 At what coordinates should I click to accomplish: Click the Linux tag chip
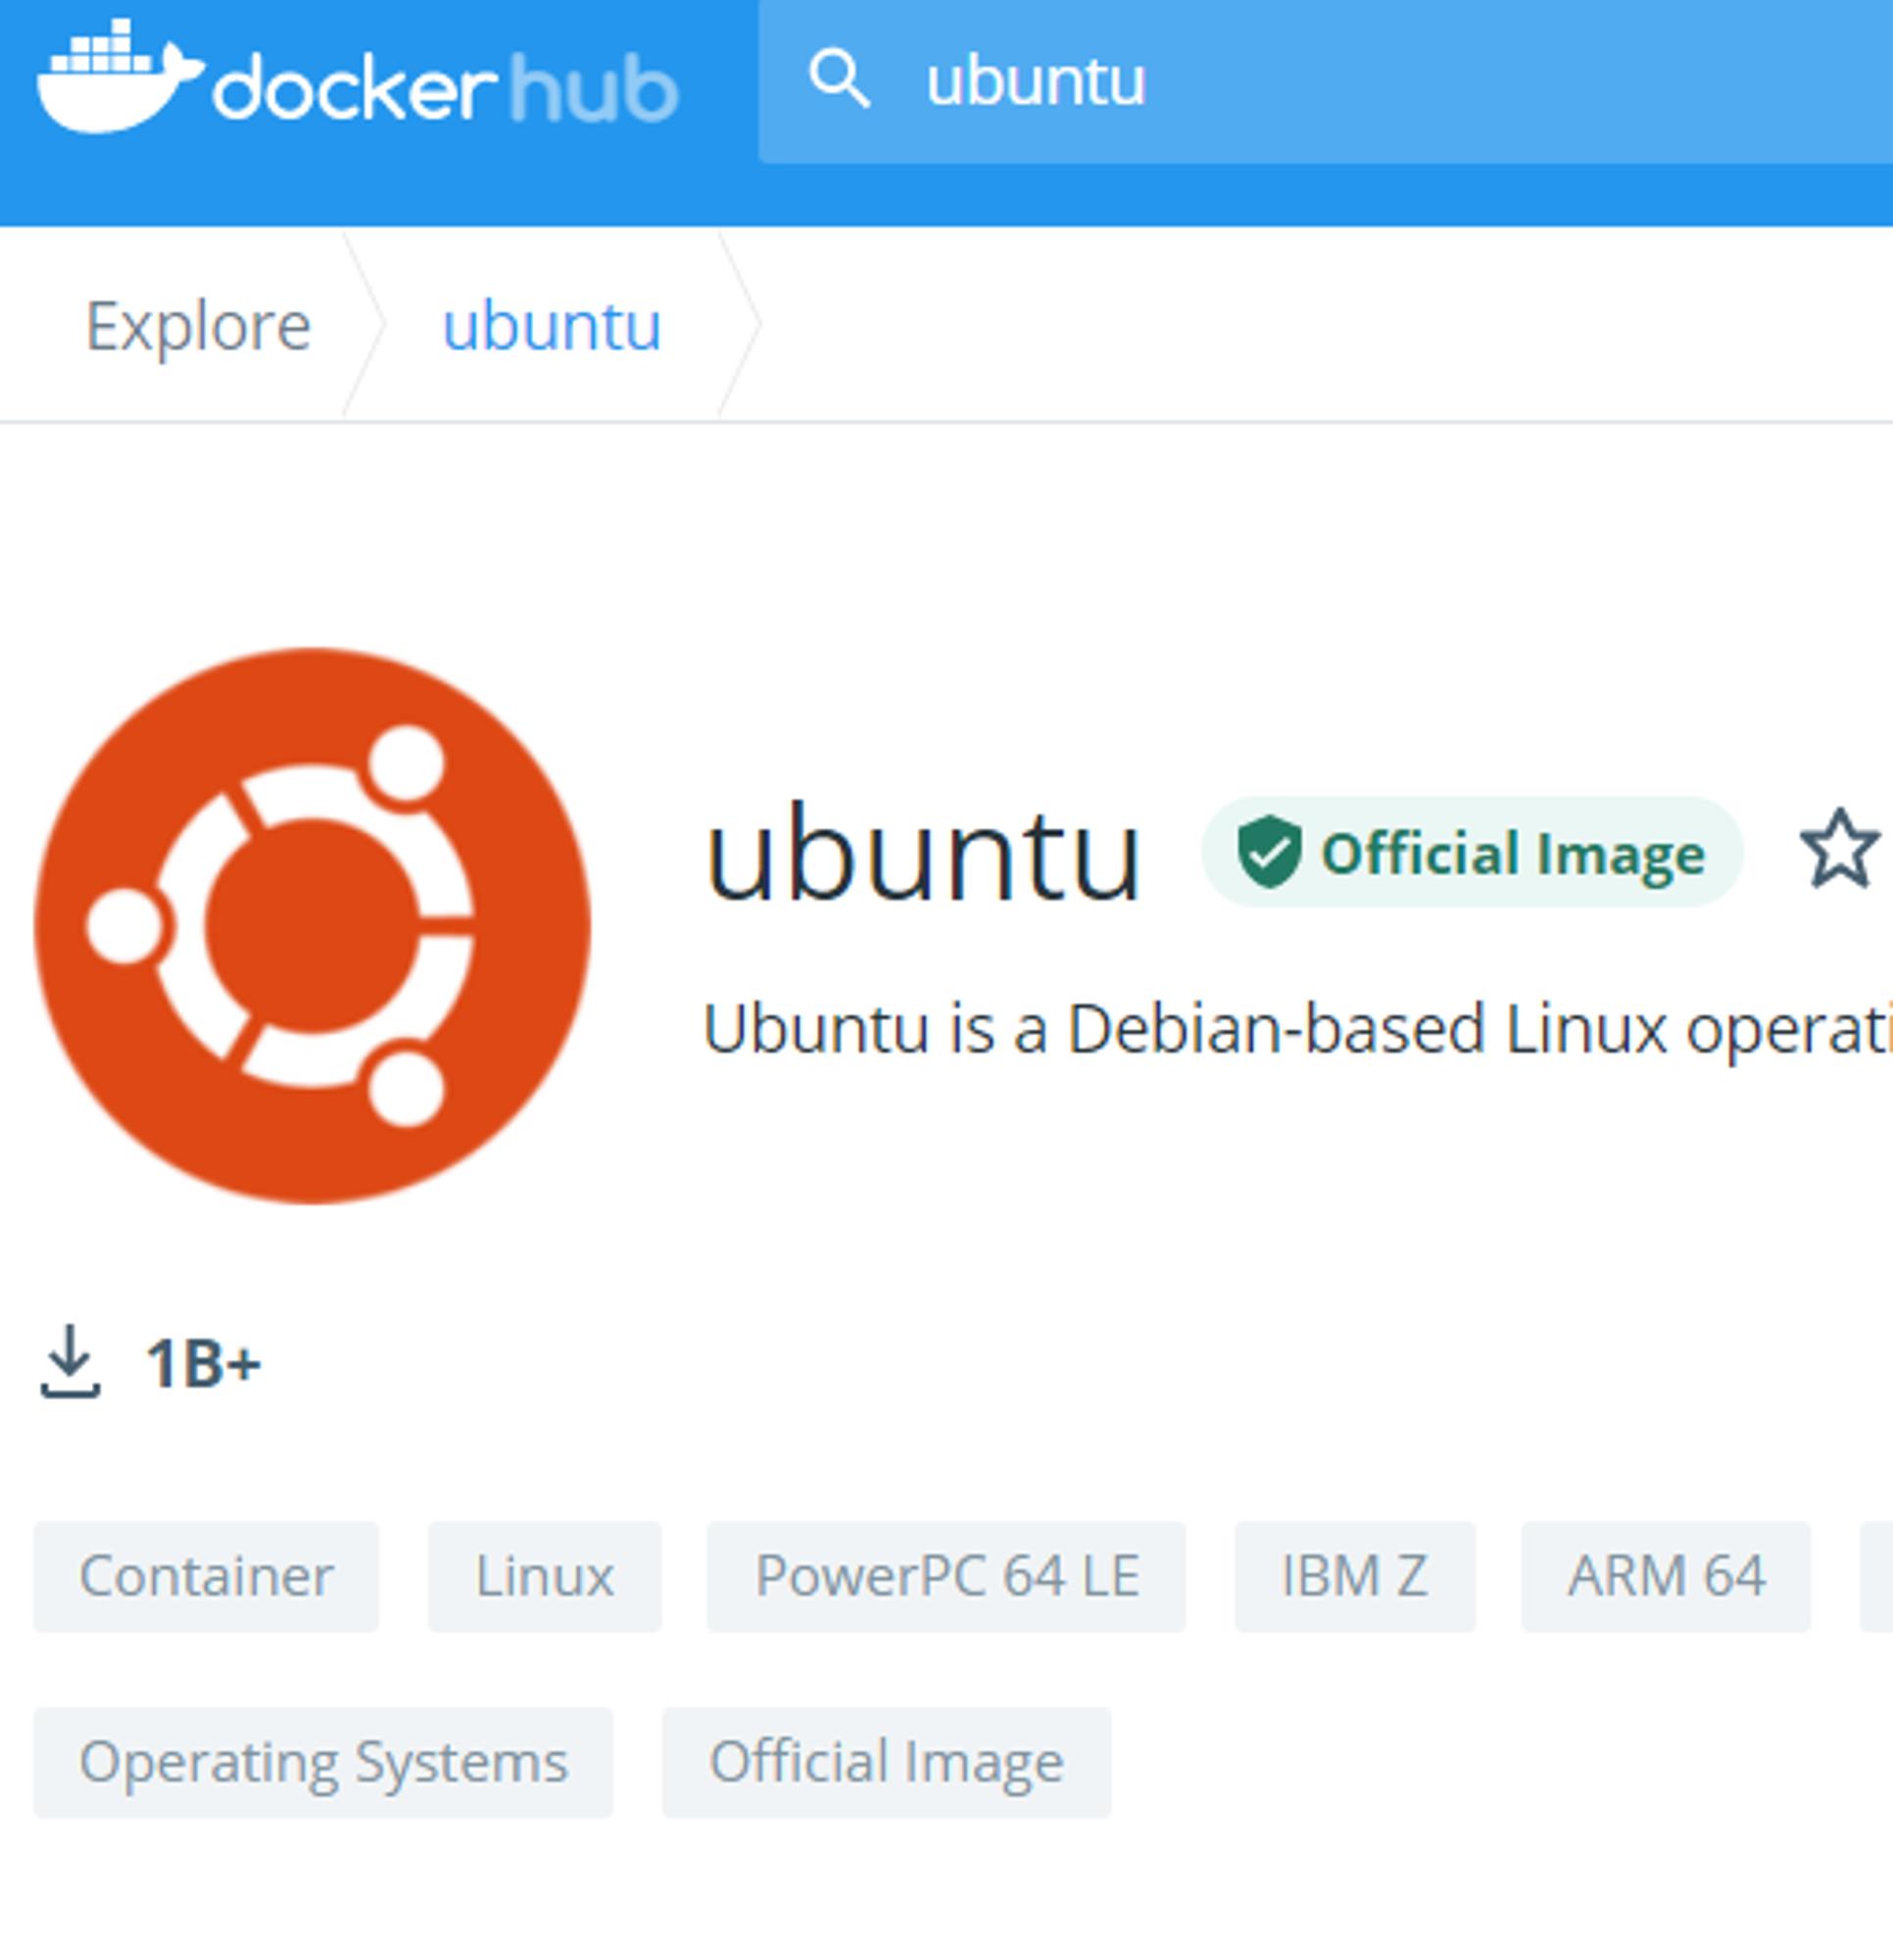coord(544,1577)
